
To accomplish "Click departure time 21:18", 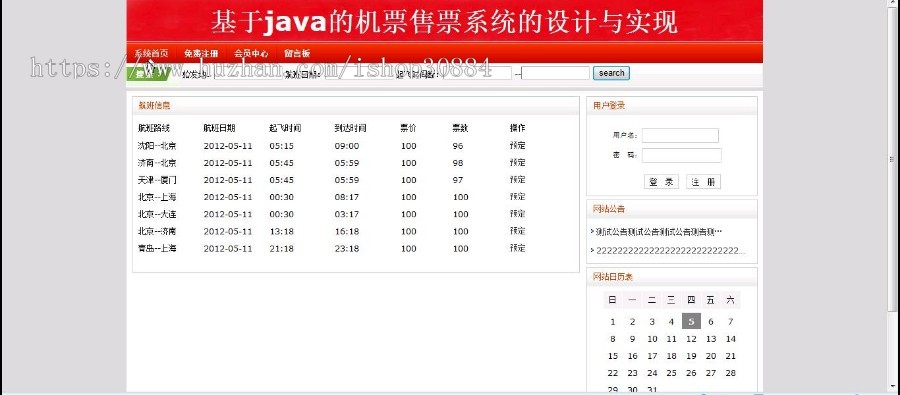I will 281,249.
